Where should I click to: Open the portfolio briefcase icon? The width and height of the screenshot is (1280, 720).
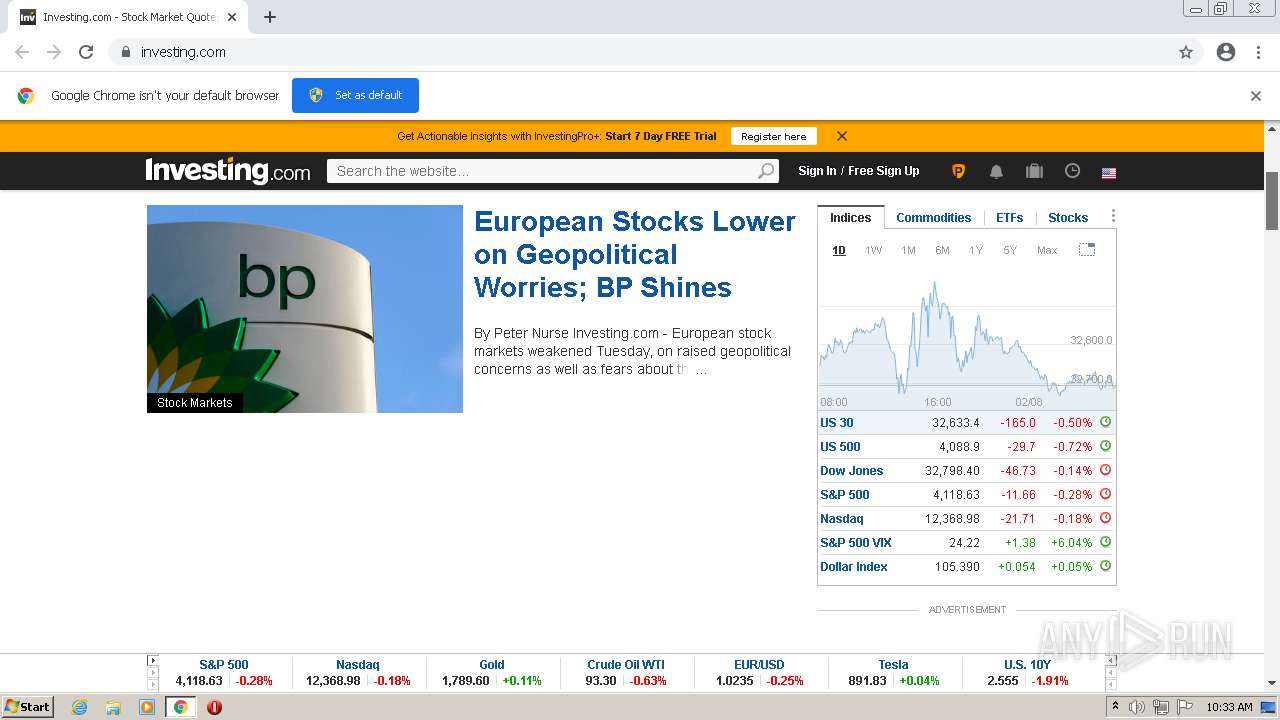[x=1035, y=171]
